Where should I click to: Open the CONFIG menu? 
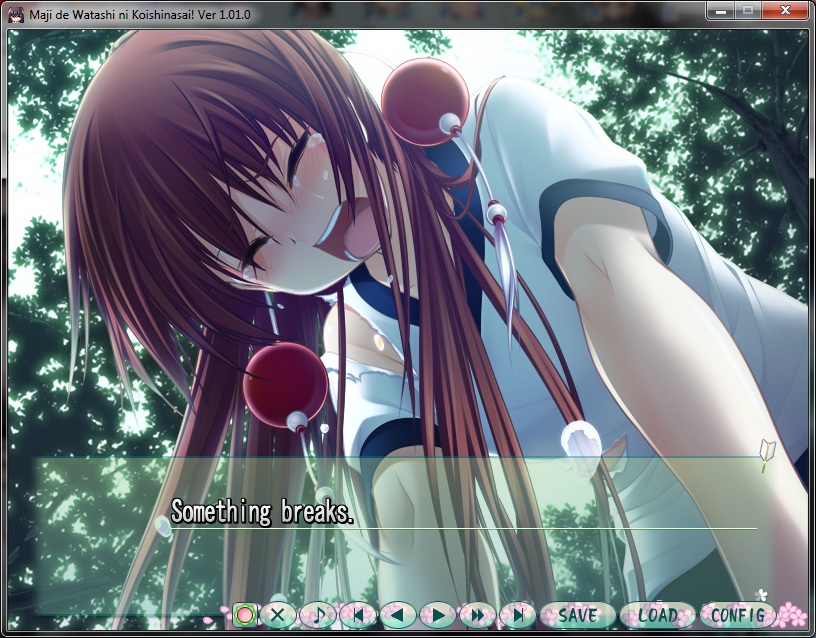click(x=737, y=616)
